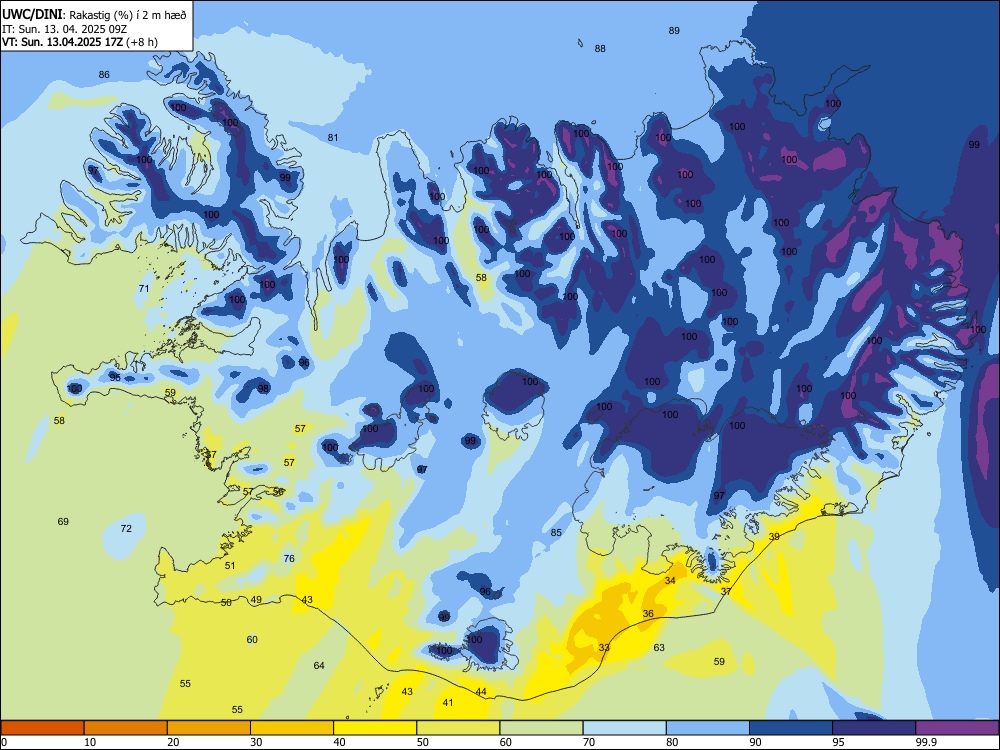The height and width of the screenshot is (750, 1000).
Task: Click humidity value 98 in west Iceland
Action: coord(263,388)
